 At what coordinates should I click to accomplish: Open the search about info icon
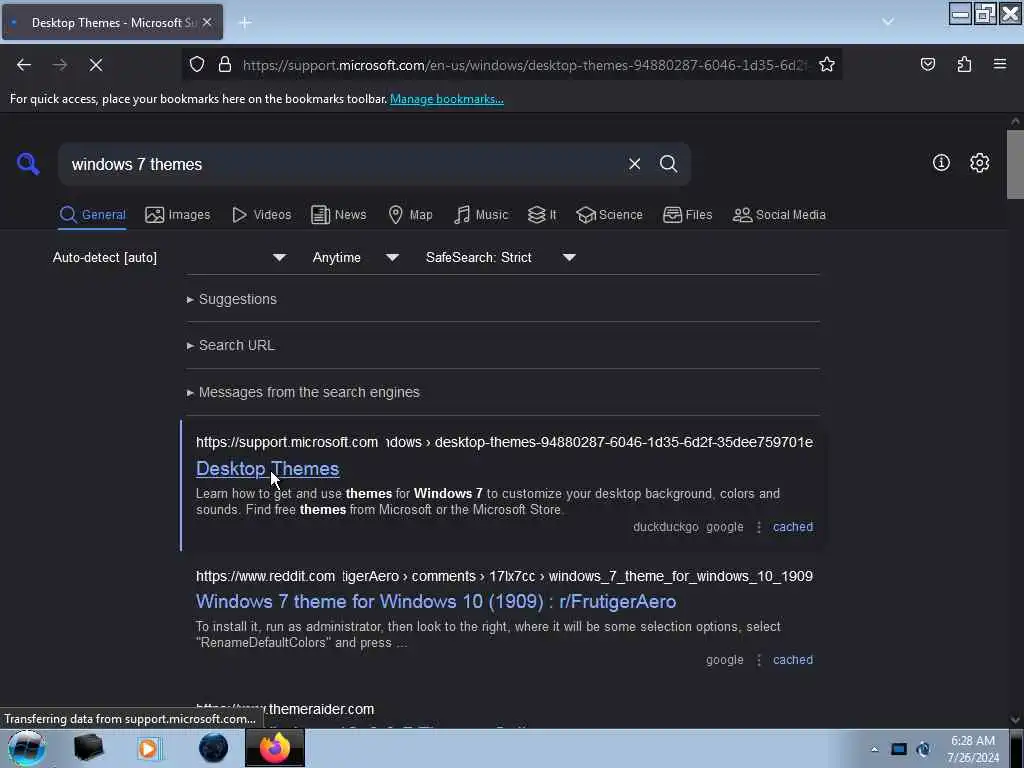(x=941, y=163)
